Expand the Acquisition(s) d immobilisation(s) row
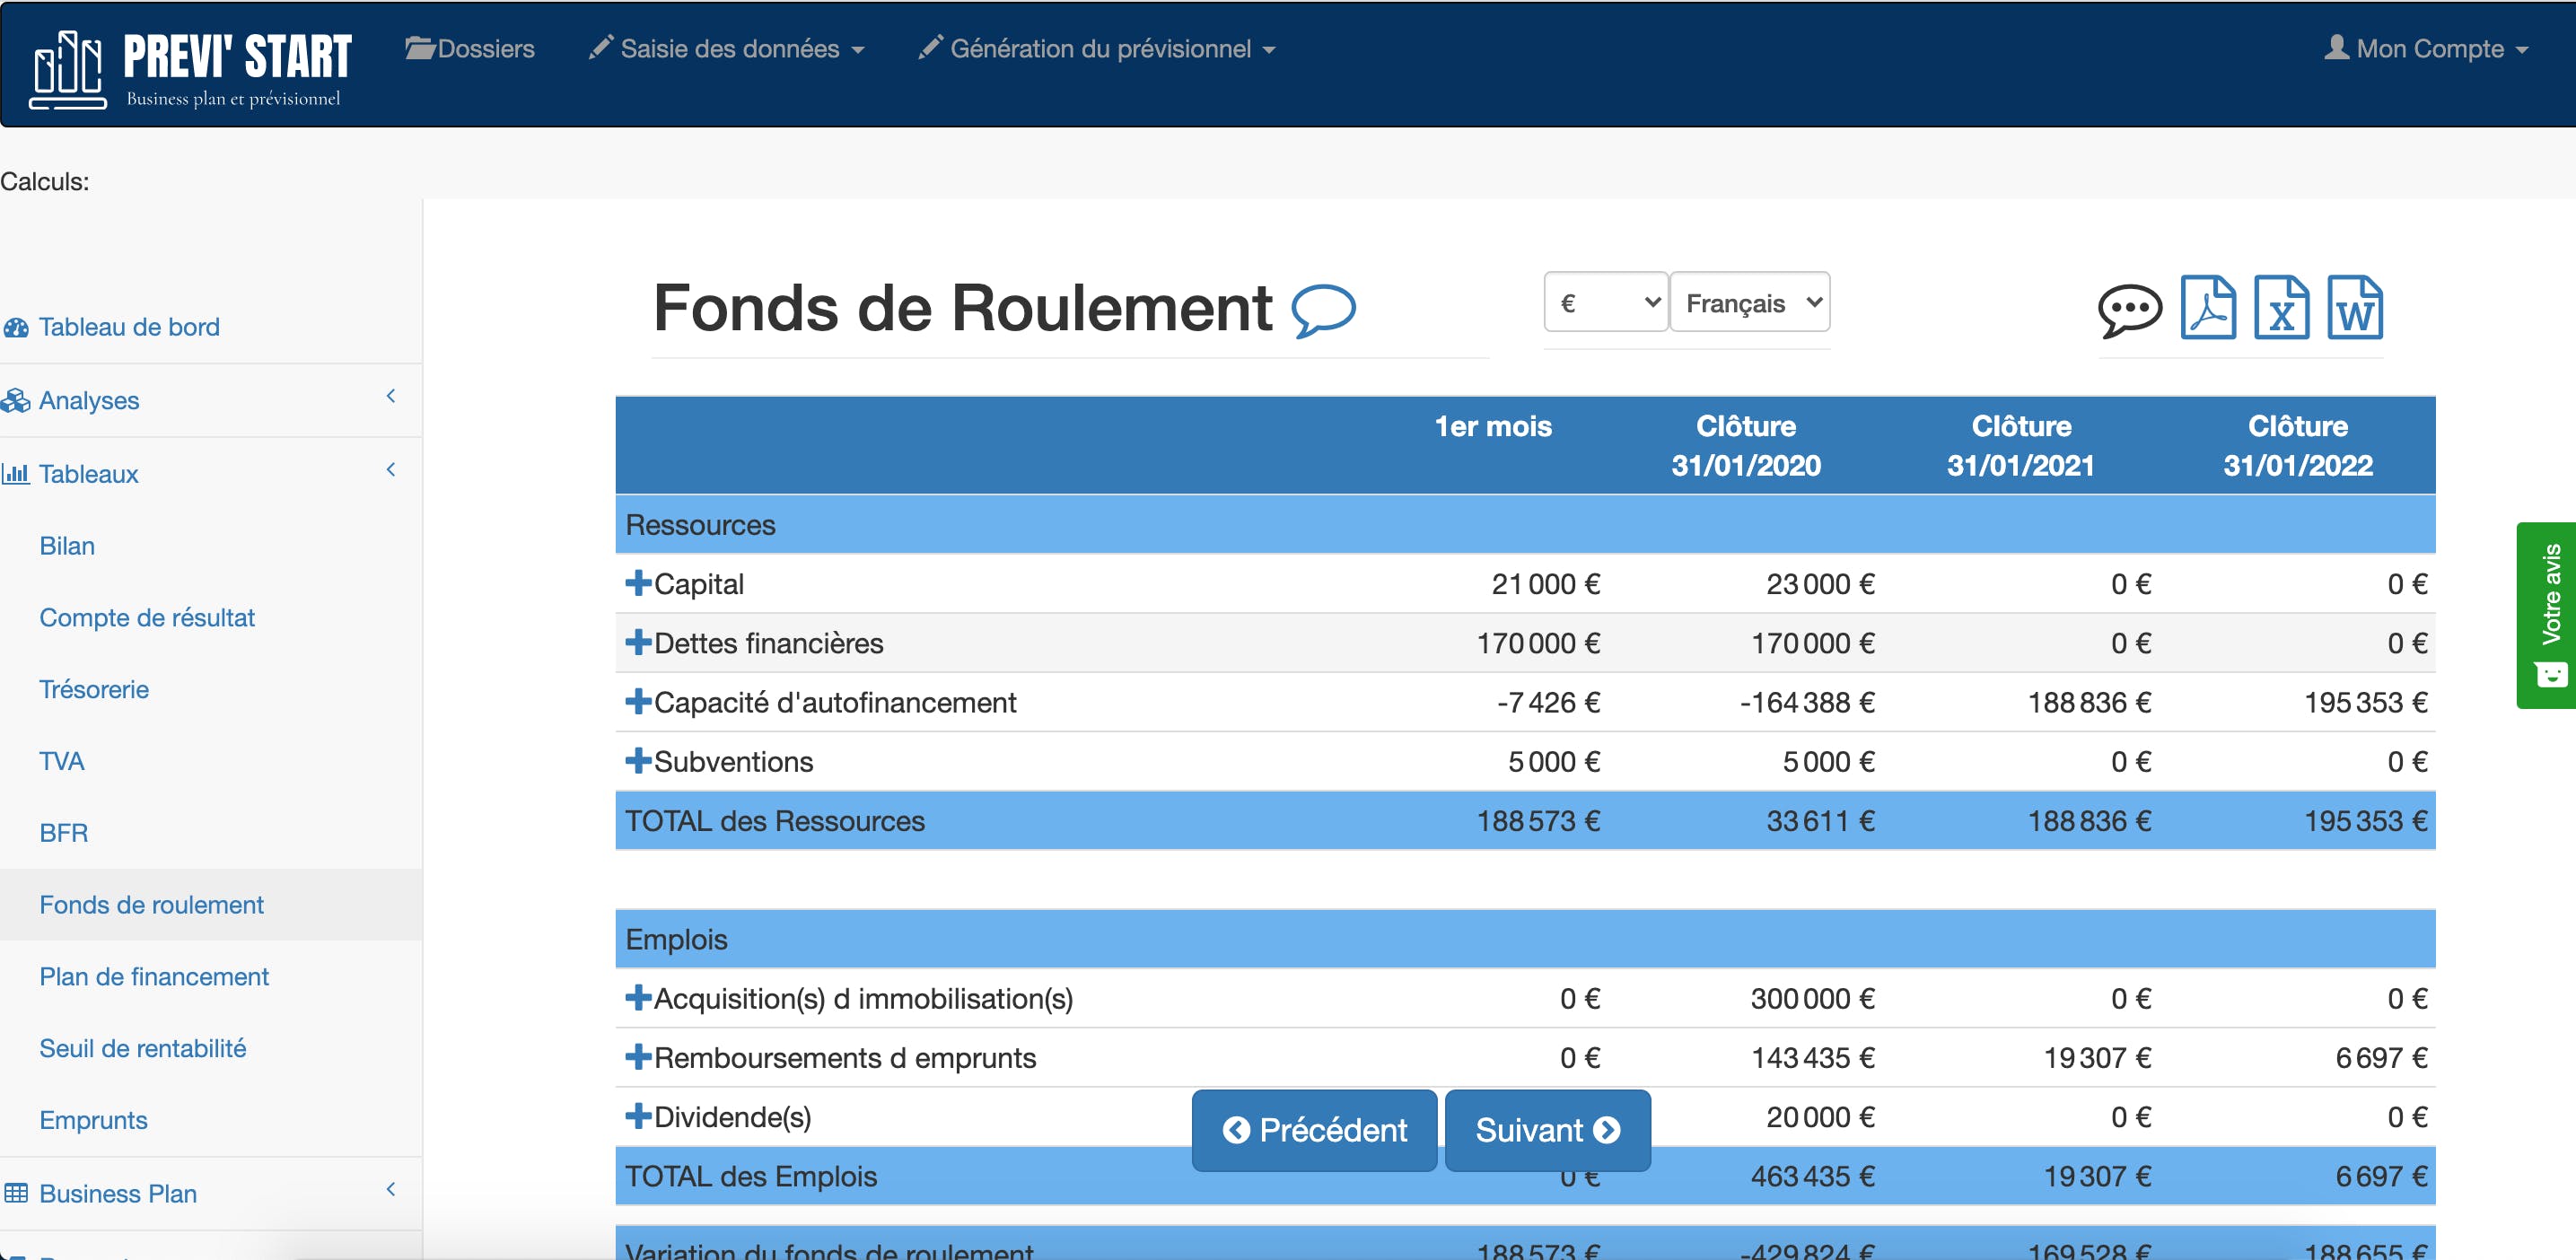The width and height of the screenshot is (2576, 1260). coord(637,997)
